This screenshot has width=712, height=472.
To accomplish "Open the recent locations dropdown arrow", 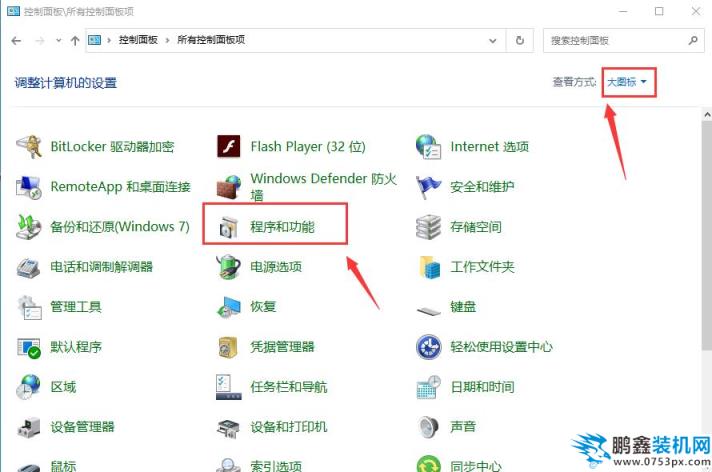I will pos(59,40).
